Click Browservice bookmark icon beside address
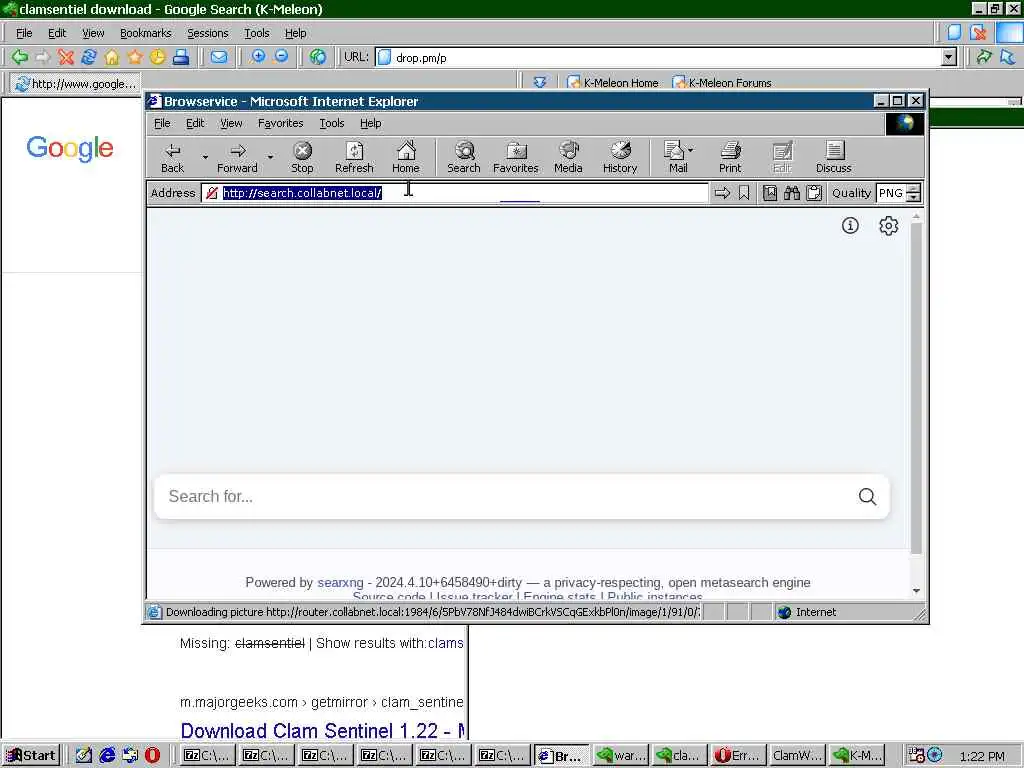Image resolution: width=1024 pixels, height=768 pixels. click(x=744, y=193)
